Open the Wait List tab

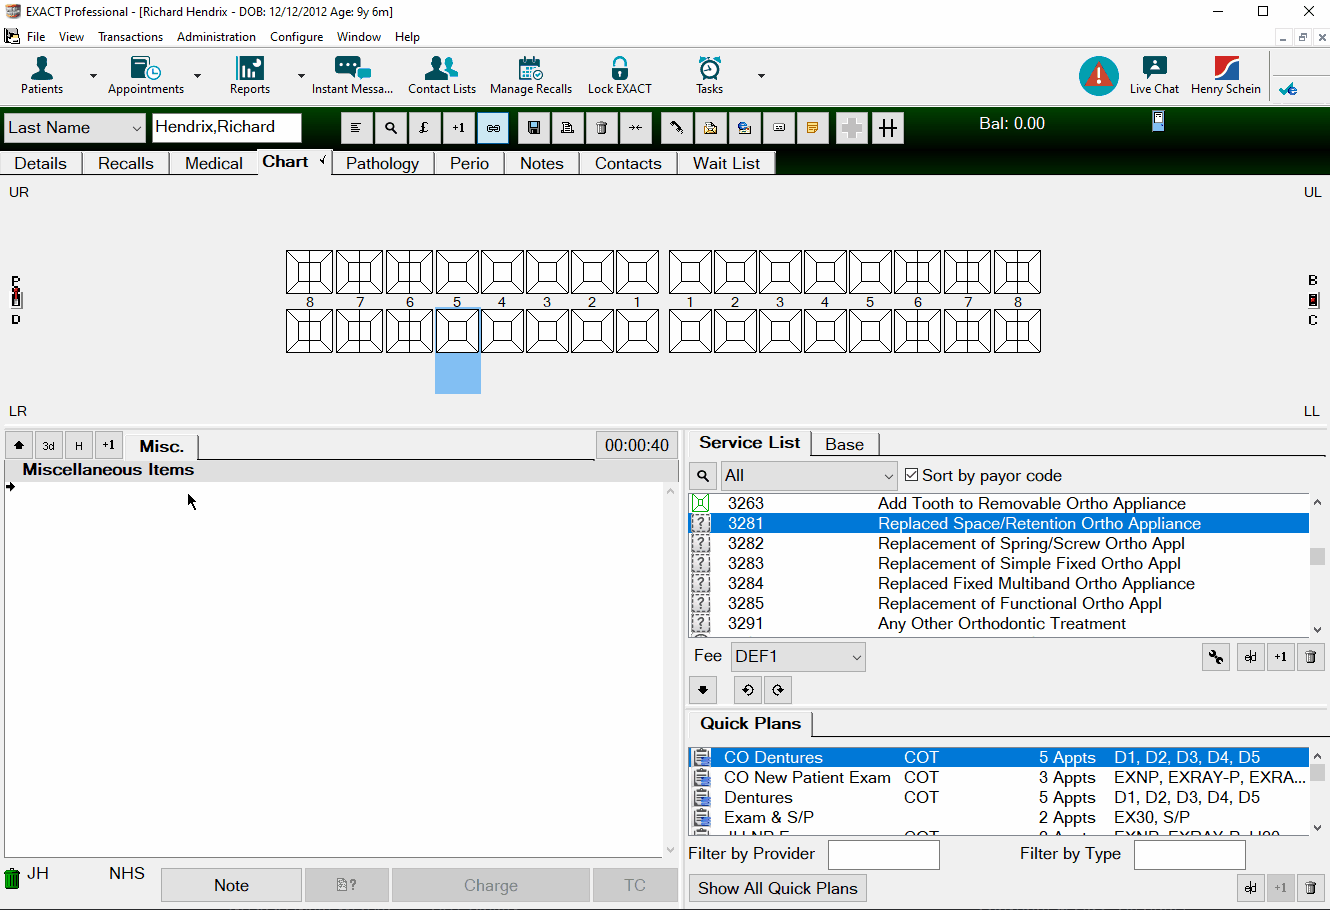click(x=726, y=163)
